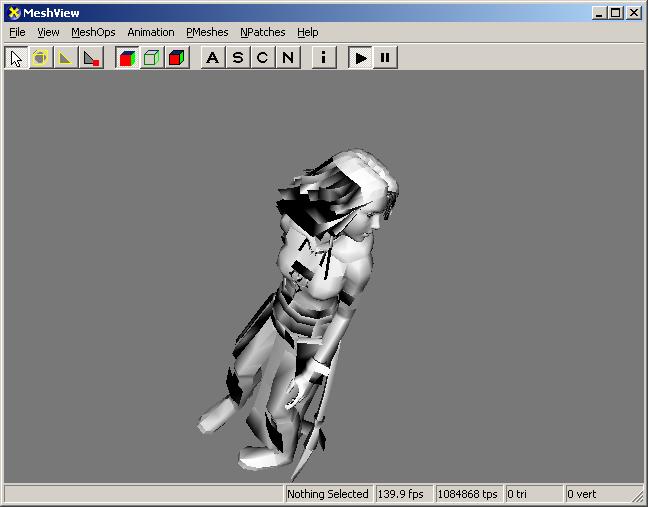The height and width of the screenshot is (507, 648).
Task: Show mesh info with the i button
Action: (x=323, y=57)
